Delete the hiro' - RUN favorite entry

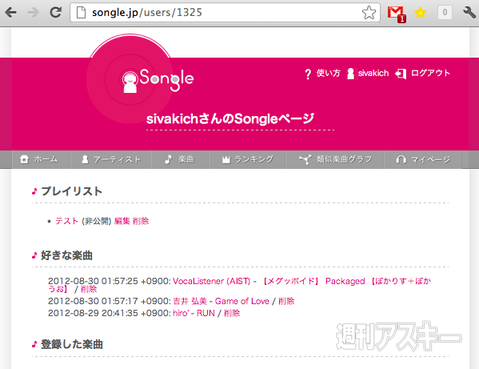coord(232,313)
